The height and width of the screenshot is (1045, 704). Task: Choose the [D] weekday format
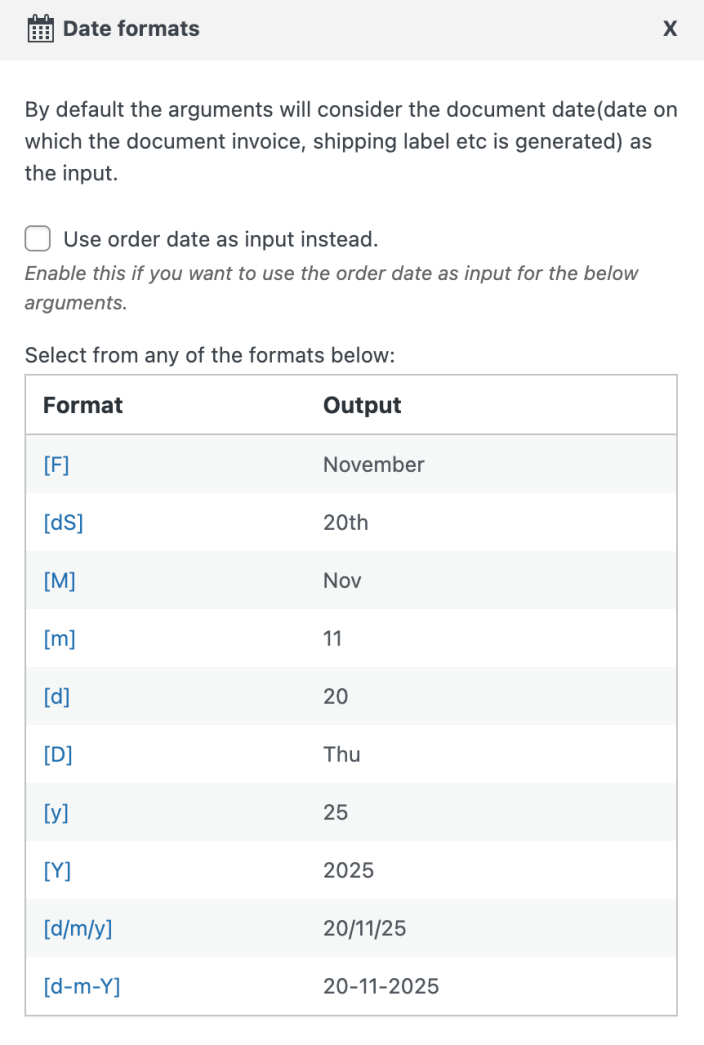58,754
